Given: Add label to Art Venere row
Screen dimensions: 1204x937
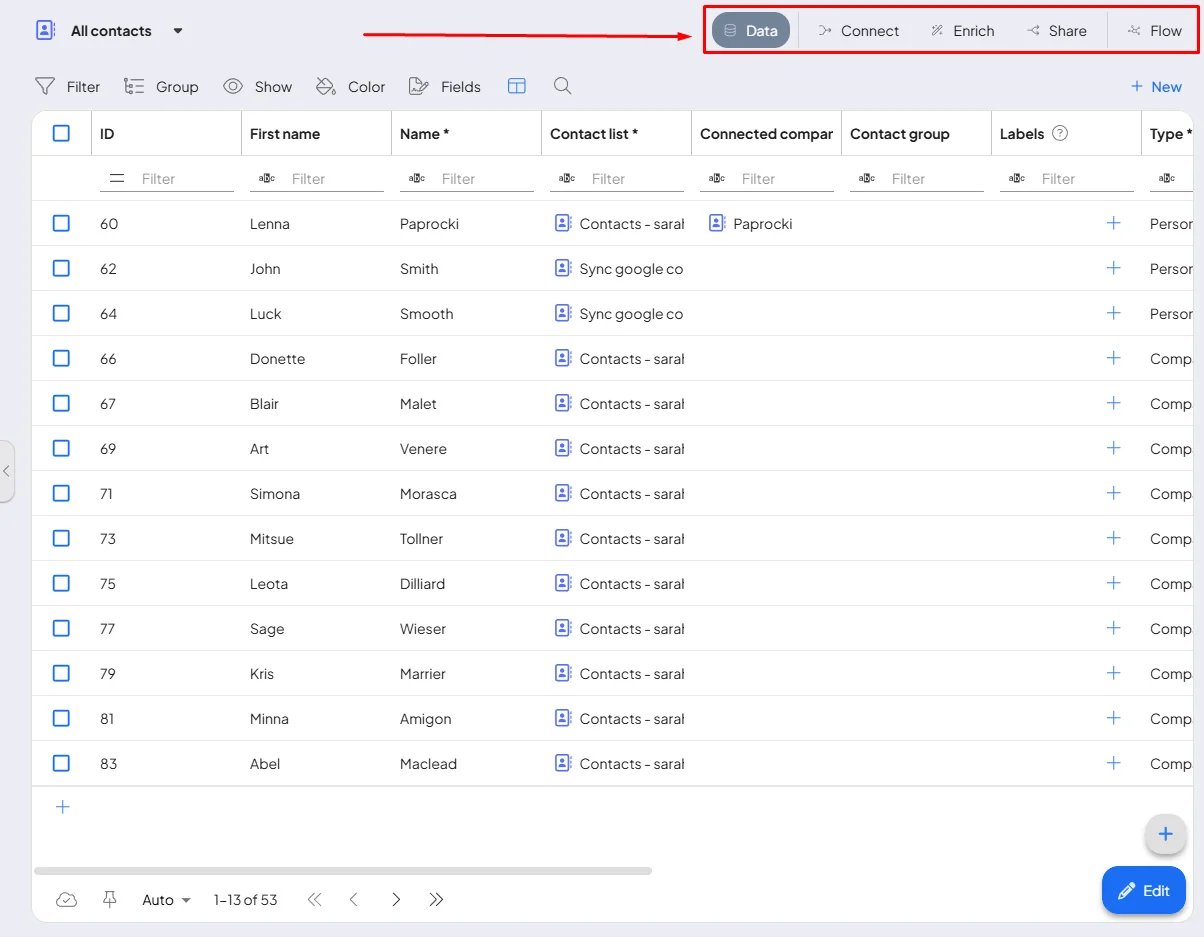Looking at the screenshot, I should pos(1114,448).
